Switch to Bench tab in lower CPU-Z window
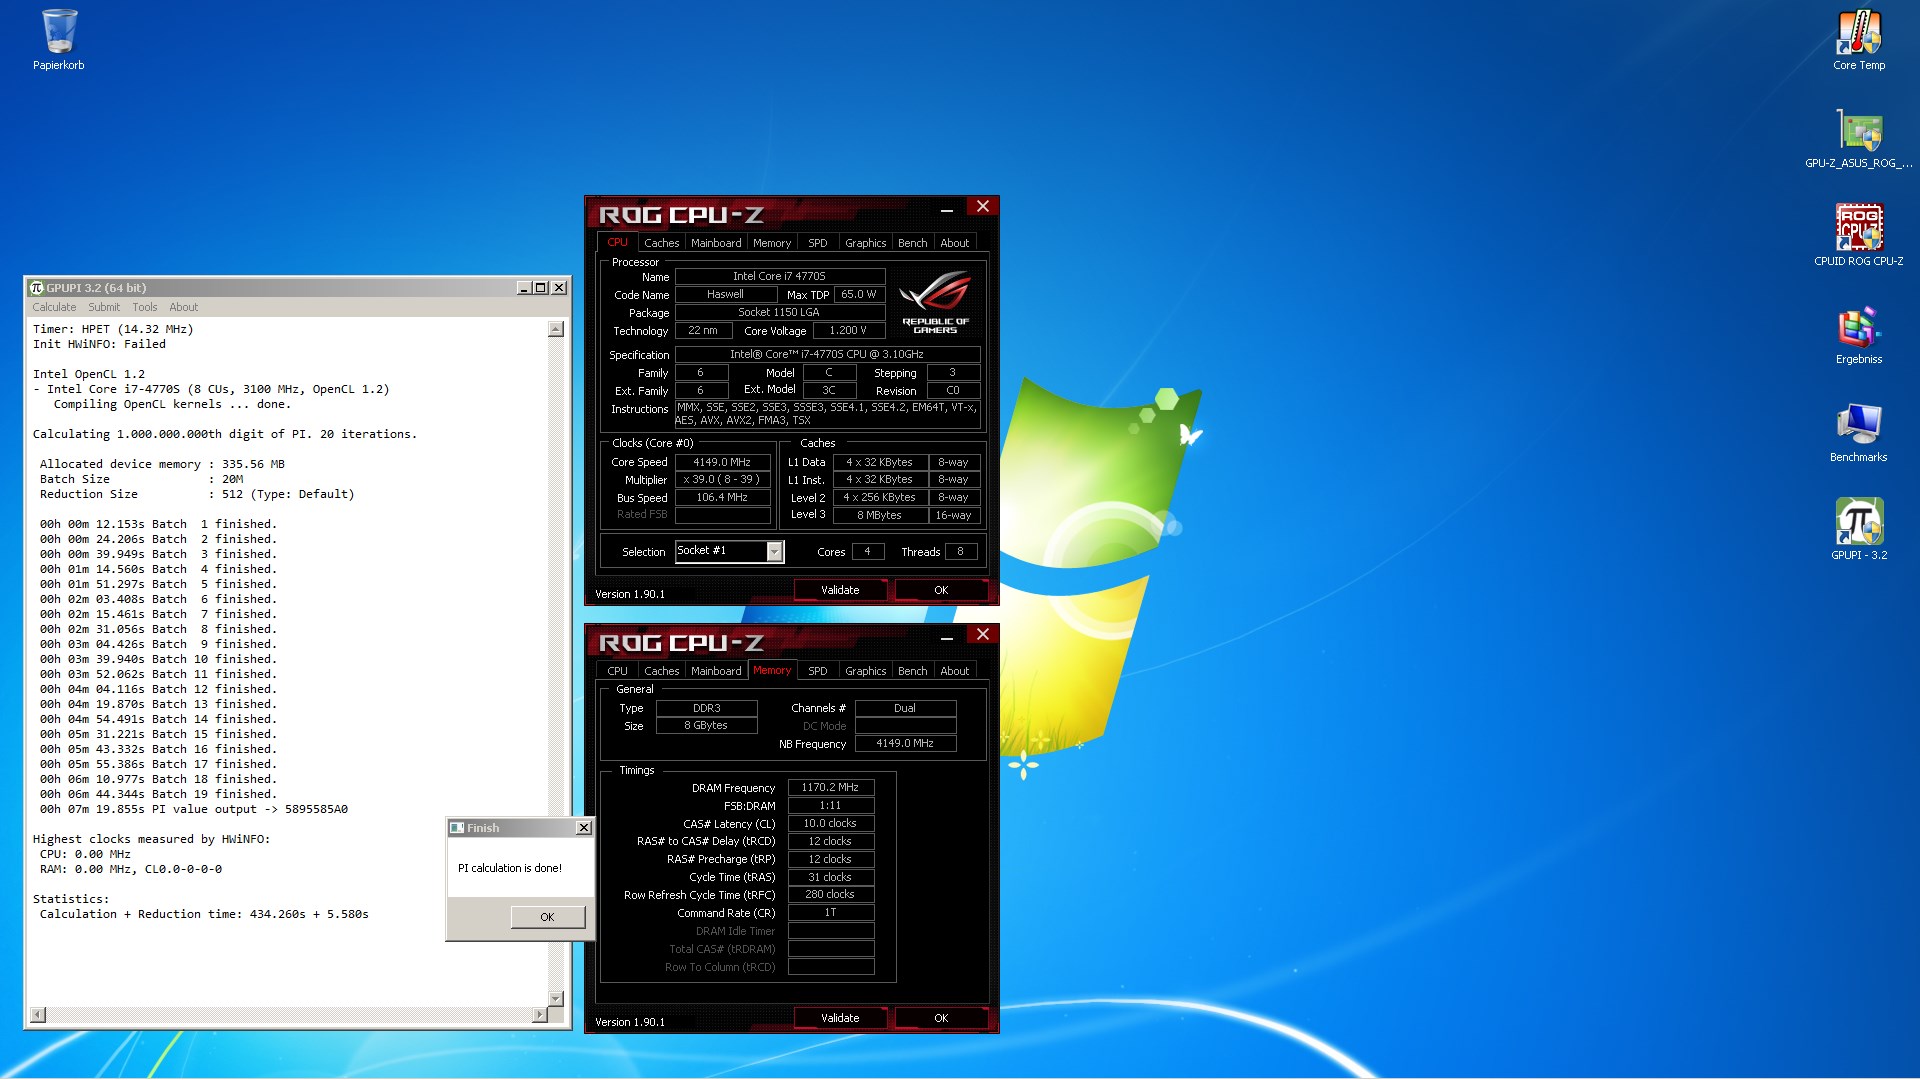The image size is (1920, 1080). (x=912, y=671)
